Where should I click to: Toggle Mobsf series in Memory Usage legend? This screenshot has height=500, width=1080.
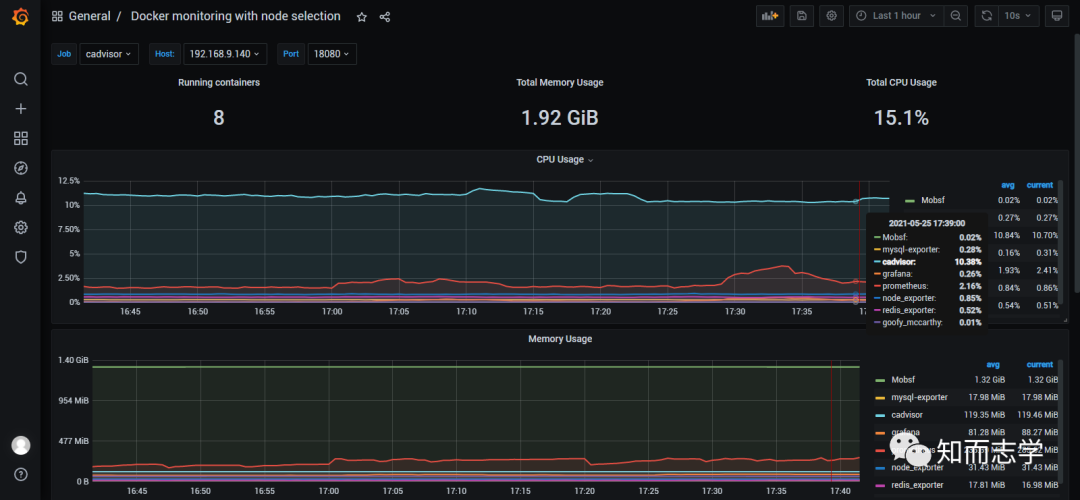(x=902, y=379)
